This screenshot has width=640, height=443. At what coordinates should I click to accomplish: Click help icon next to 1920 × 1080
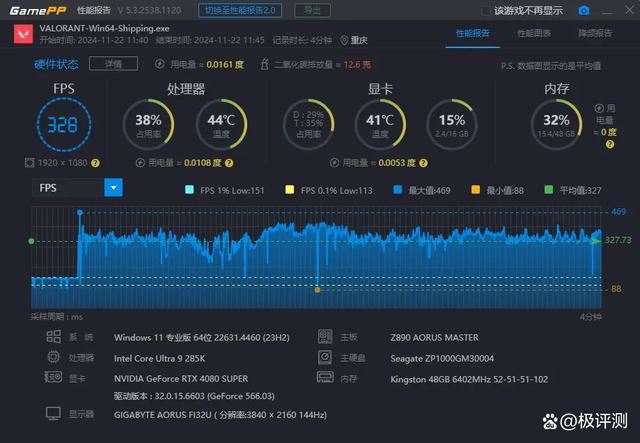tap(95, 163)
